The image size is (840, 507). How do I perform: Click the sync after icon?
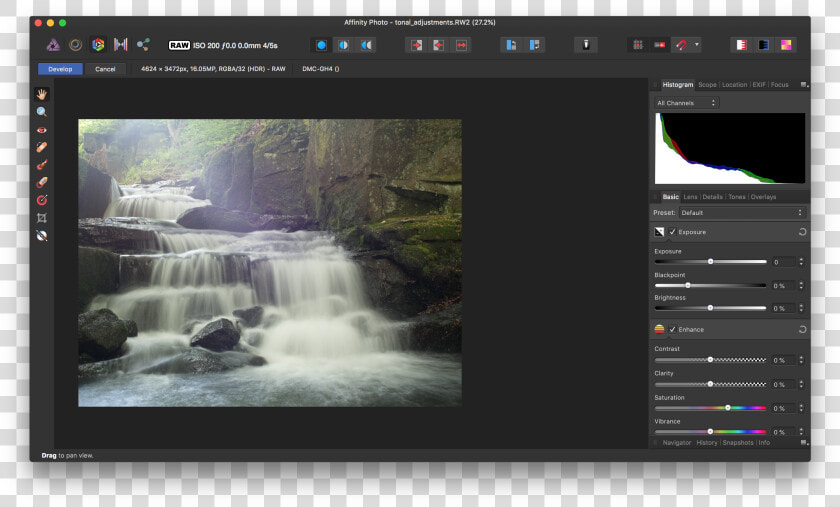click(439, 46)
